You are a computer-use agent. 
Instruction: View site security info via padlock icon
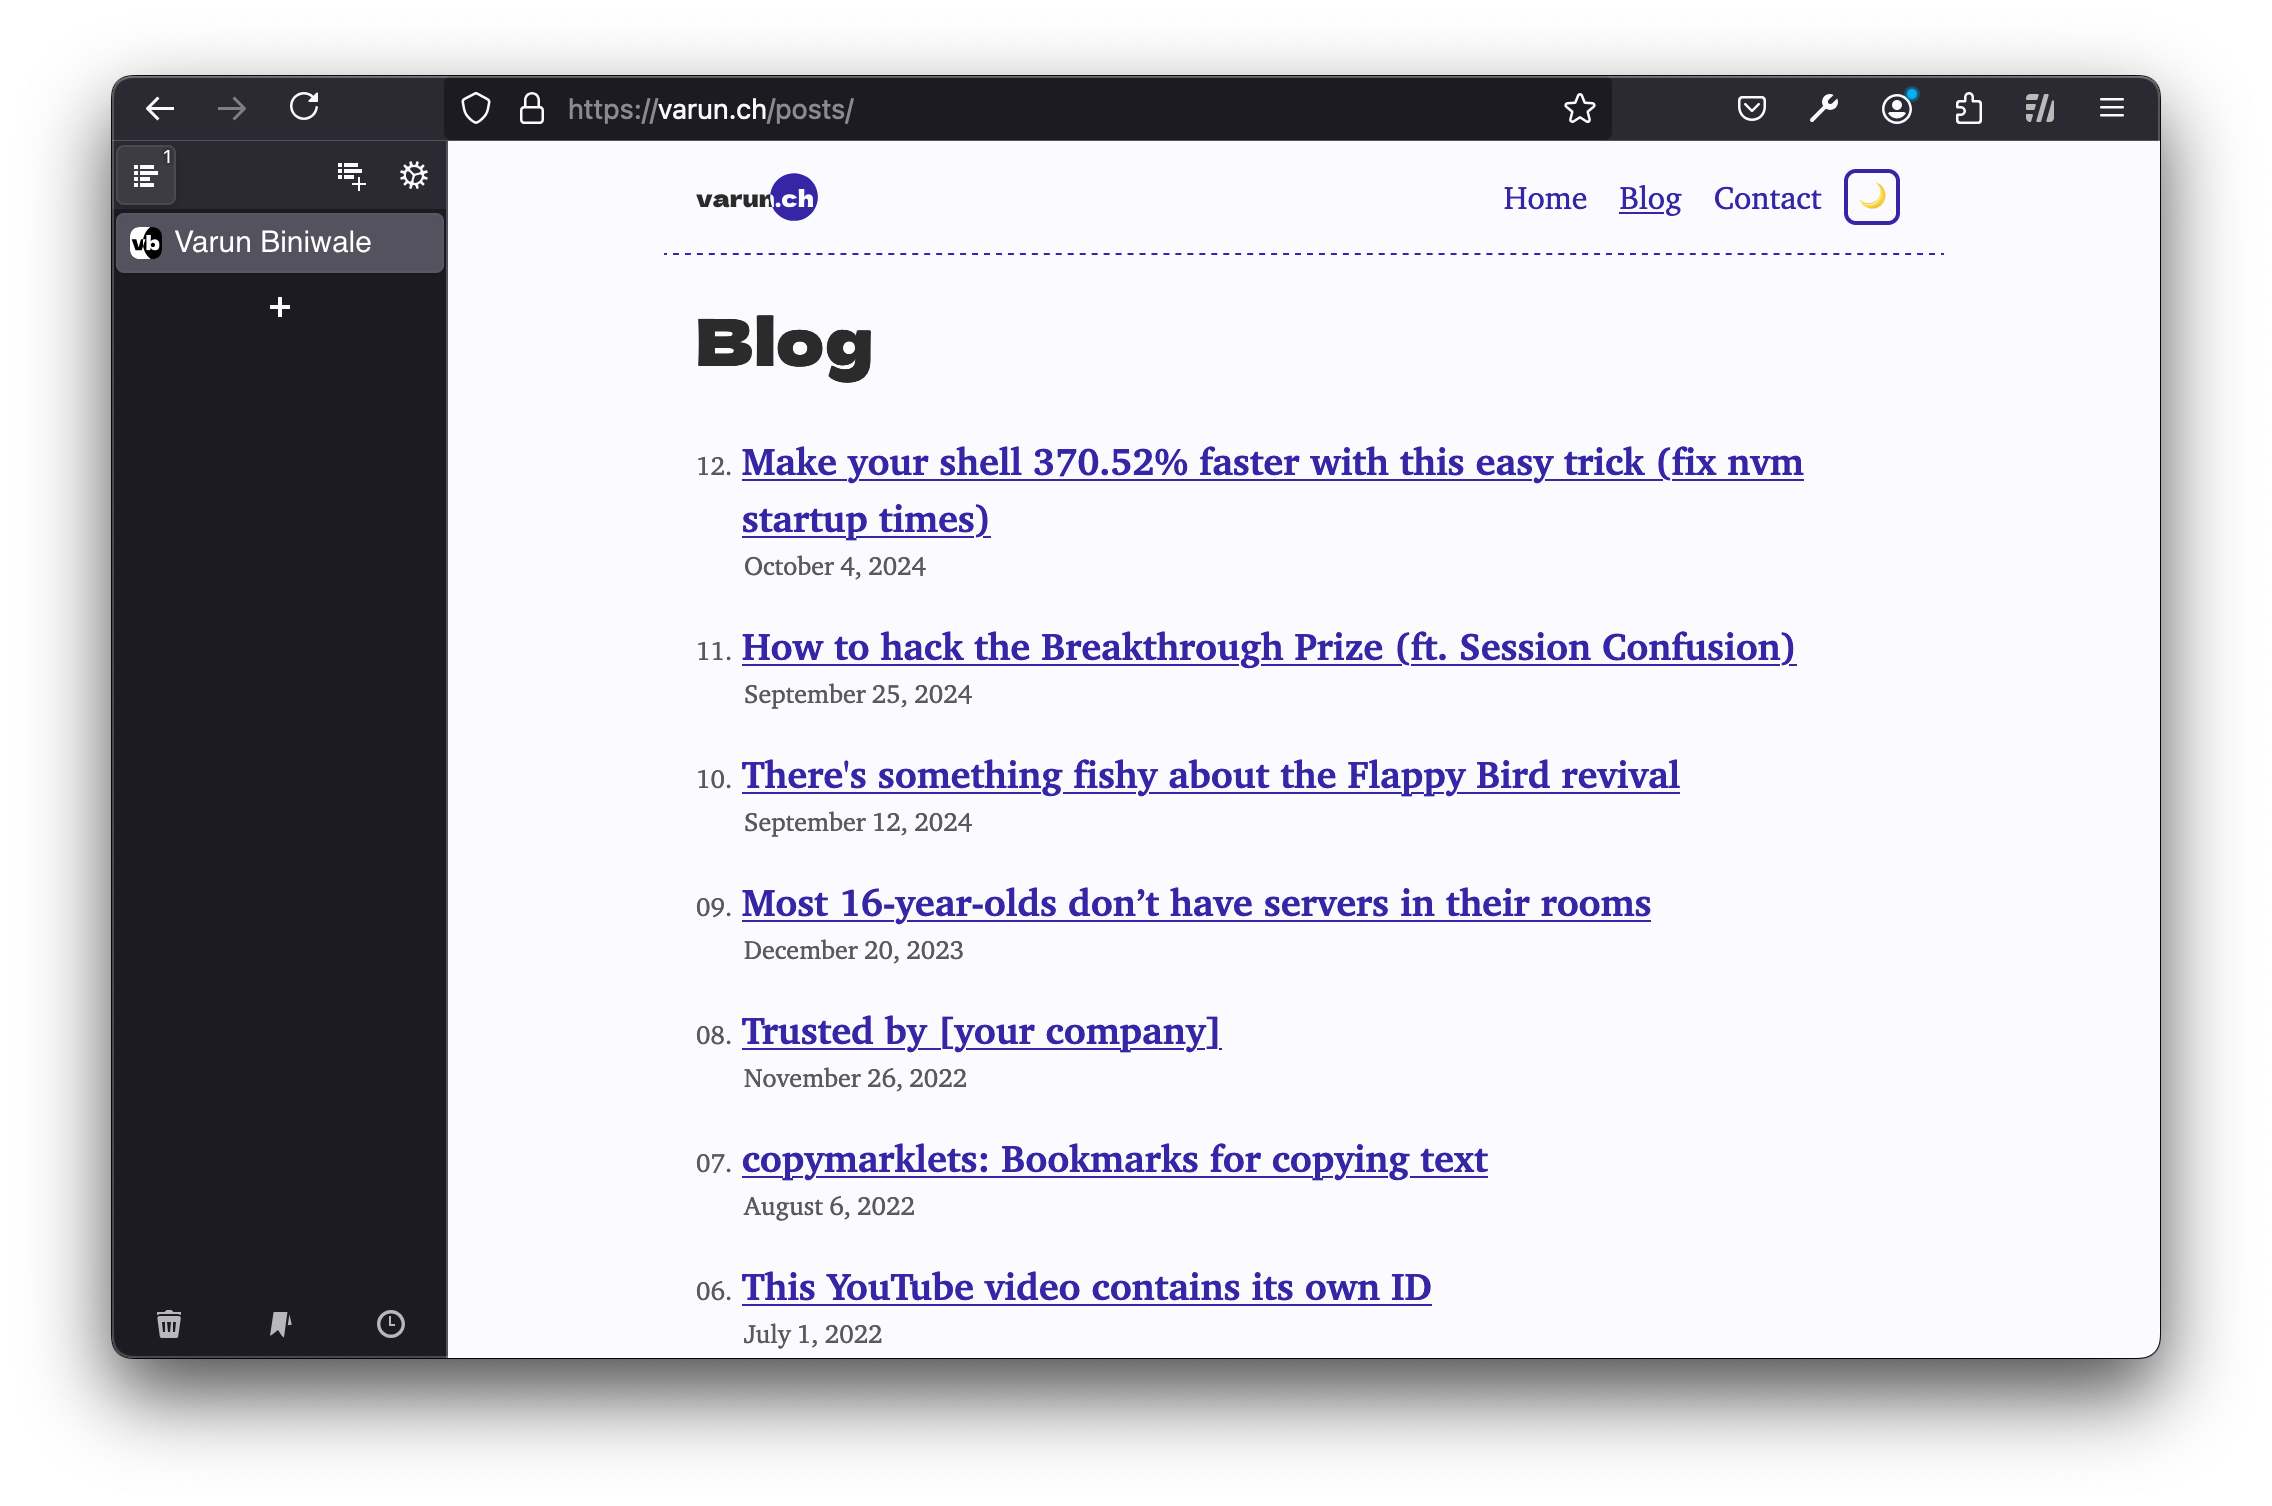click(532, 108)
